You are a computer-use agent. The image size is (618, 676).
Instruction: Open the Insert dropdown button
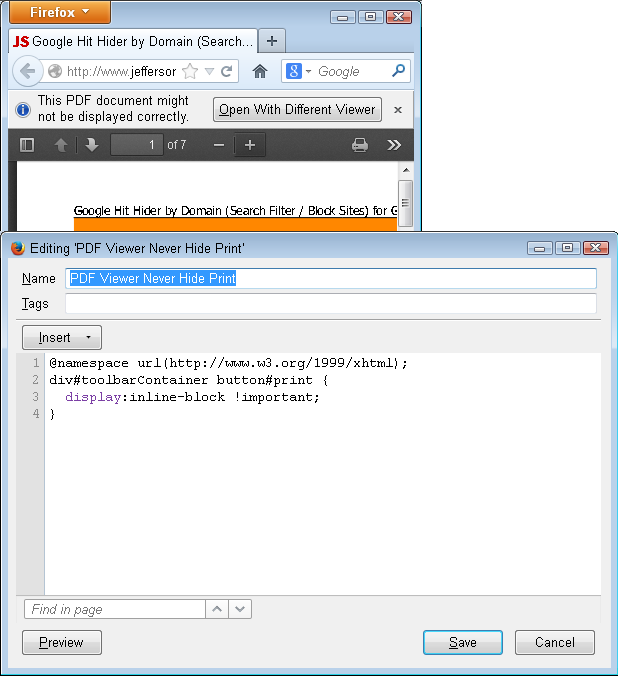[62, 337]
